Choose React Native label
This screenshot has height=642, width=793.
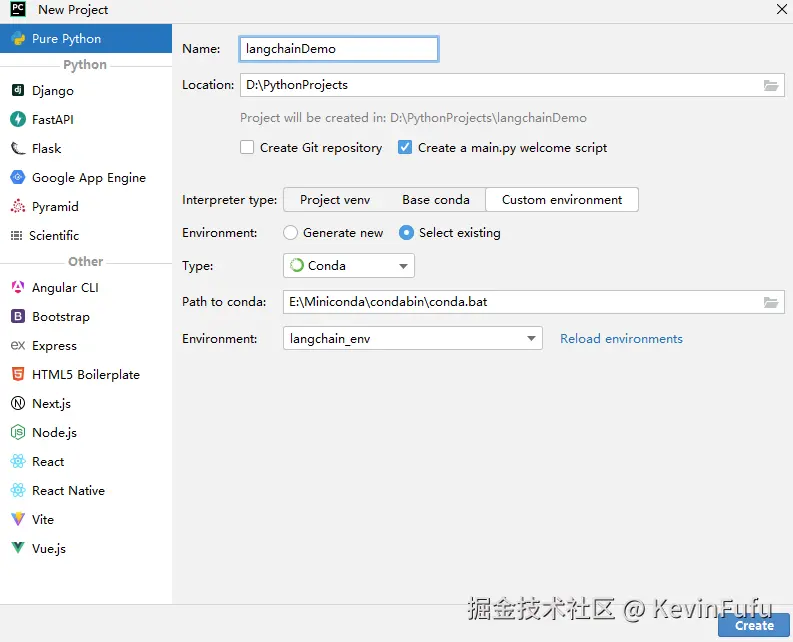click(x=68, y=490)
